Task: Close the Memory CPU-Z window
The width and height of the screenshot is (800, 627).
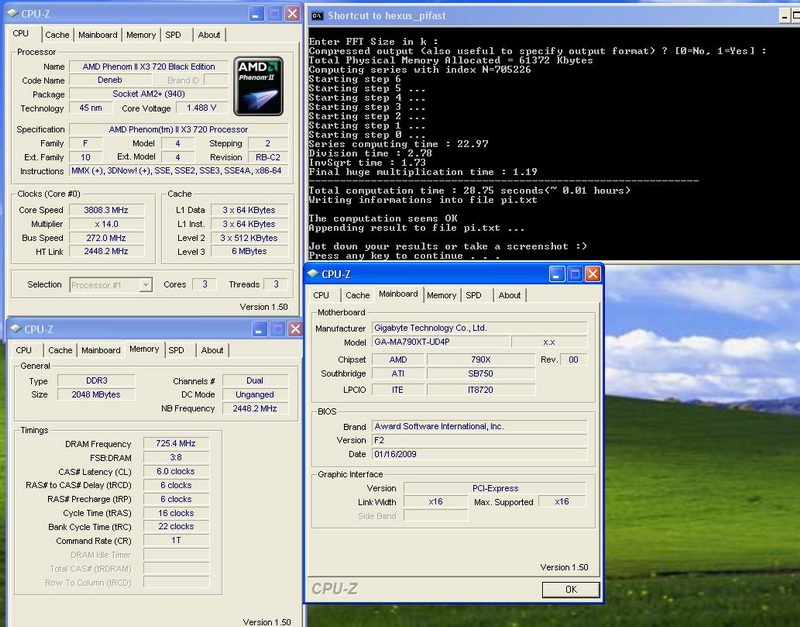Action: coord(295,329)
